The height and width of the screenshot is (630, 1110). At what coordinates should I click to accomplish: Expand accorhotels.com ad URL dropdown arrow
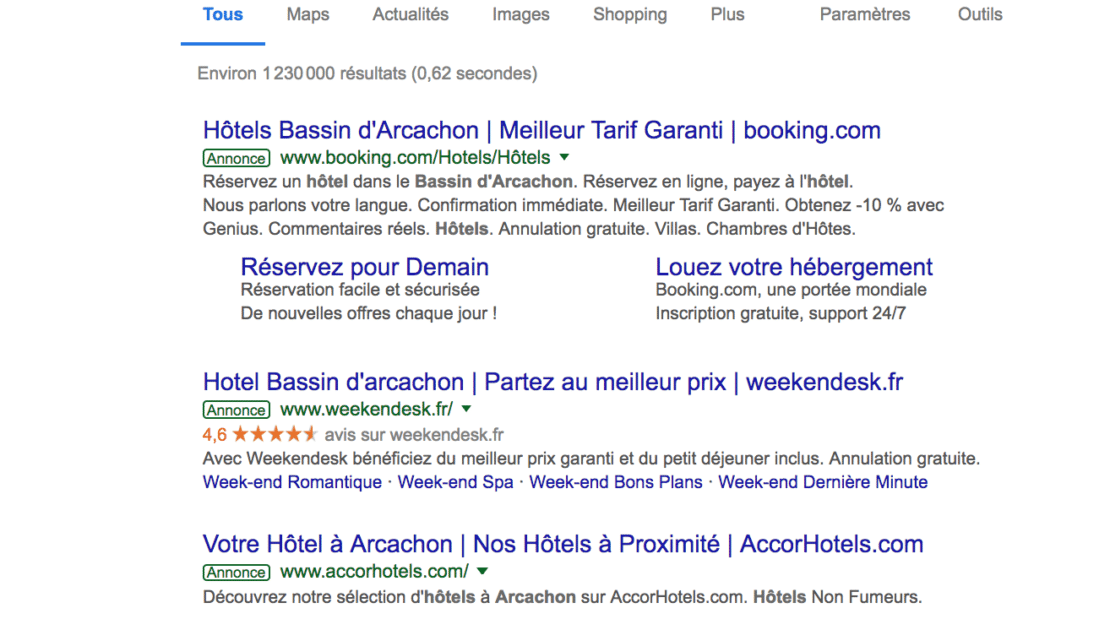(x=482, y=571)
